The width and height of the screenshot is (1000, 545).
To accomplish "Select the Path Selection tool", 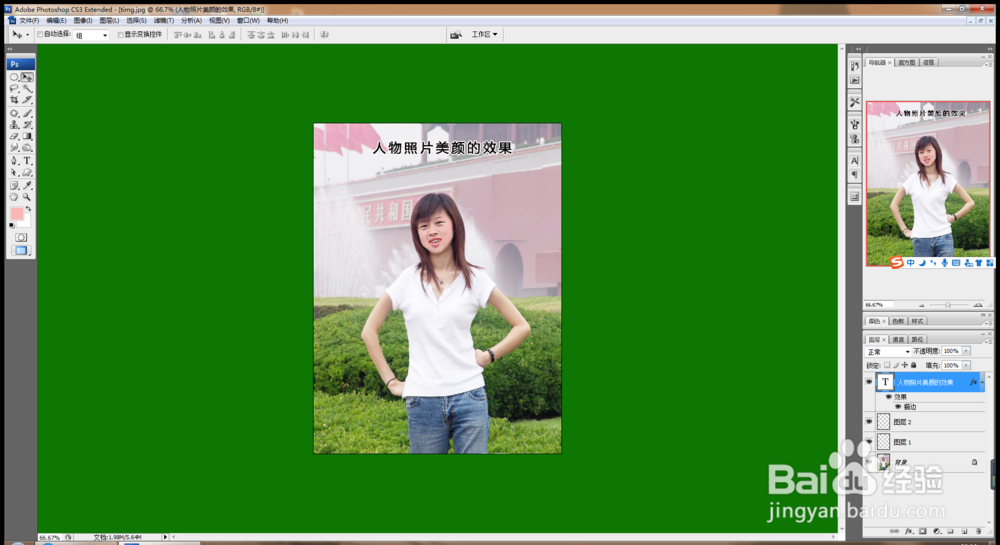I will [x=14, y=172].
